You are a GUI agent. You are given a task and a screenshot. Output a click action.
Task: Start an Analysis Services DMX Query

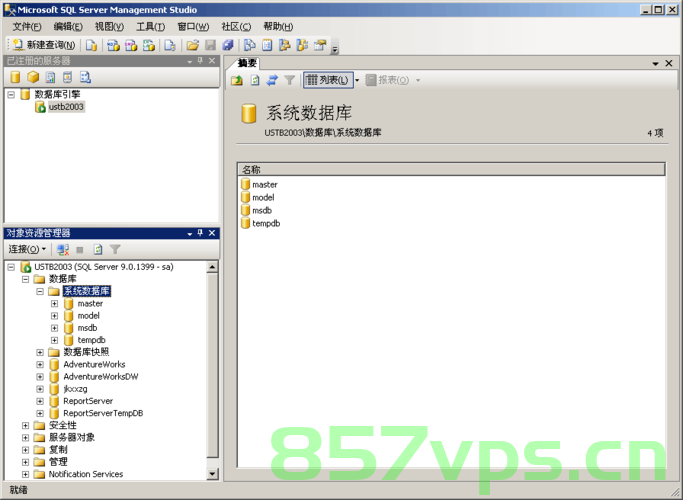[131, 45]
